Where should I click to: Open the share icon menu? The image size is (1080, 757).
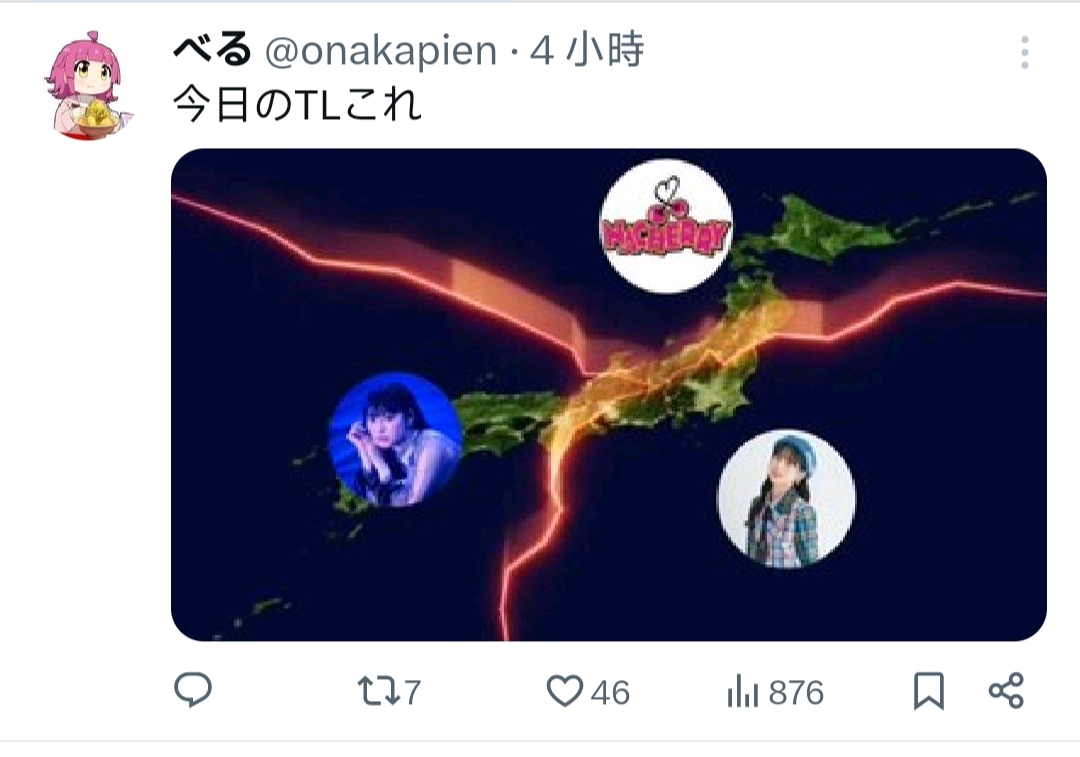1006,691
